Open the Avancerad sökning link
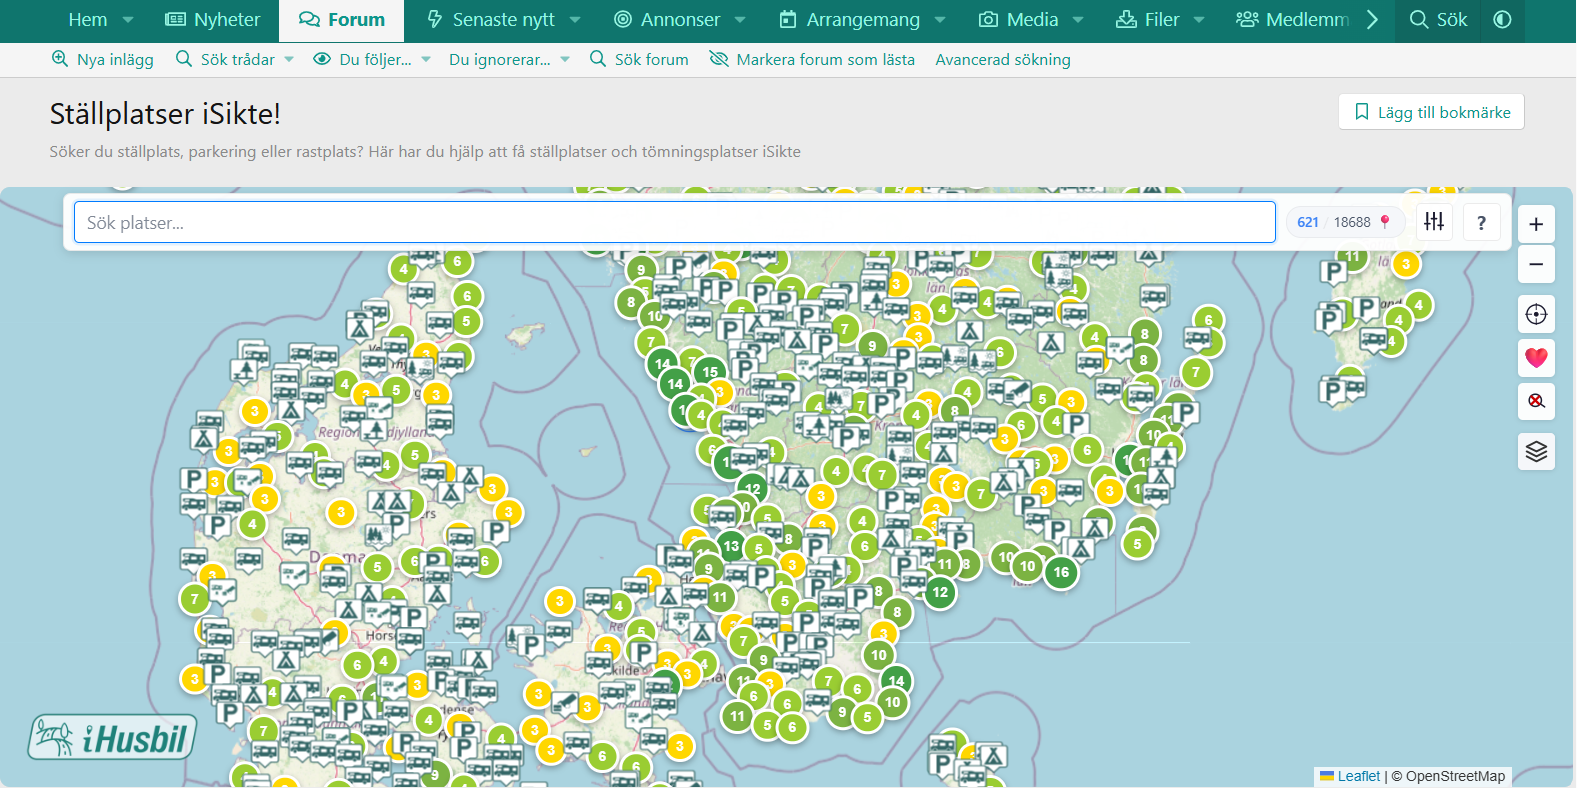Viewport: 1577px width, 788px height. pyautogui.click(x=1002, y=60)
